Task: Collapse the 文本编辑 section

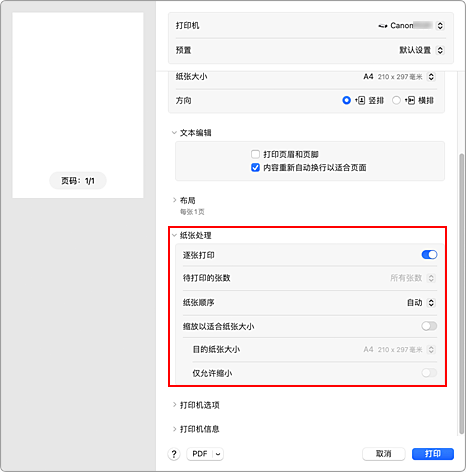Action: coord(174,133)
